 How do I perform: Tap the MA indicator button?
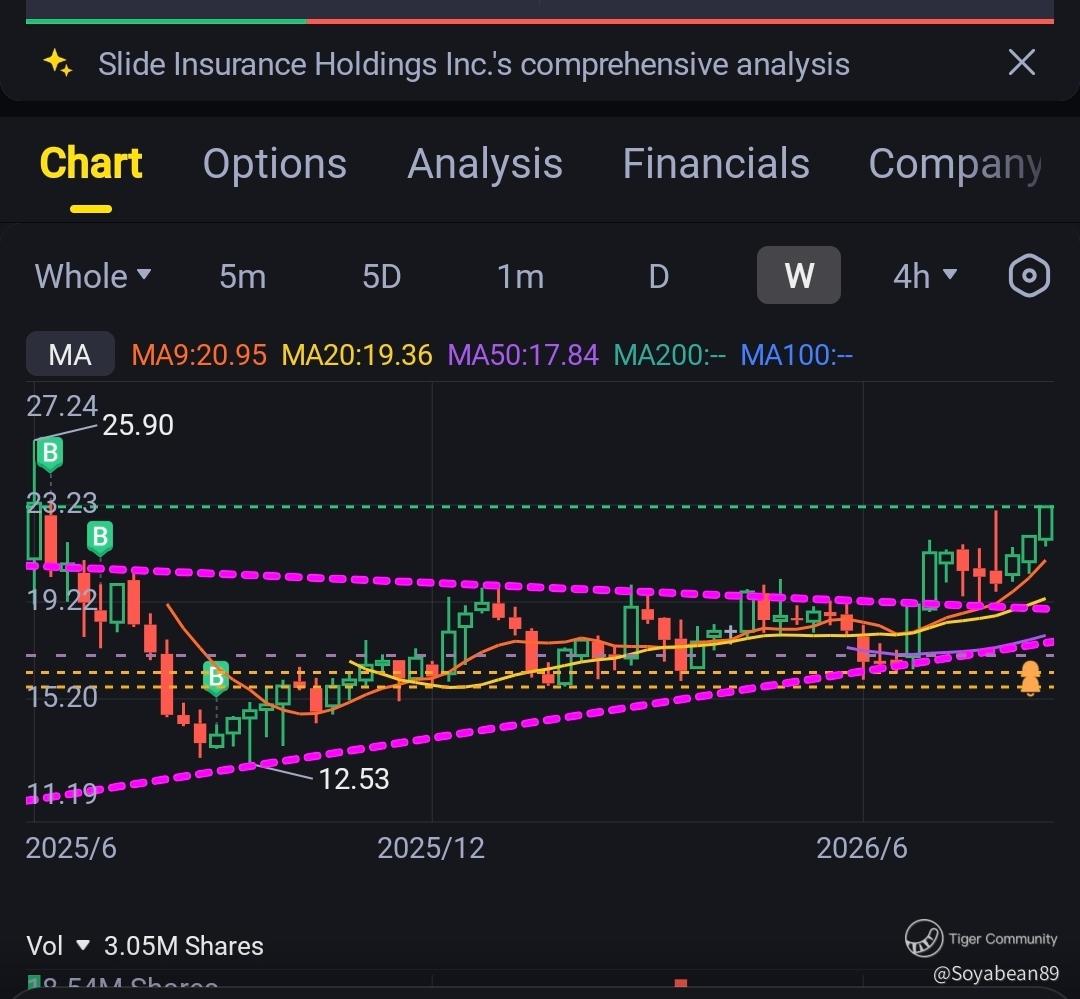click(70, 354)
